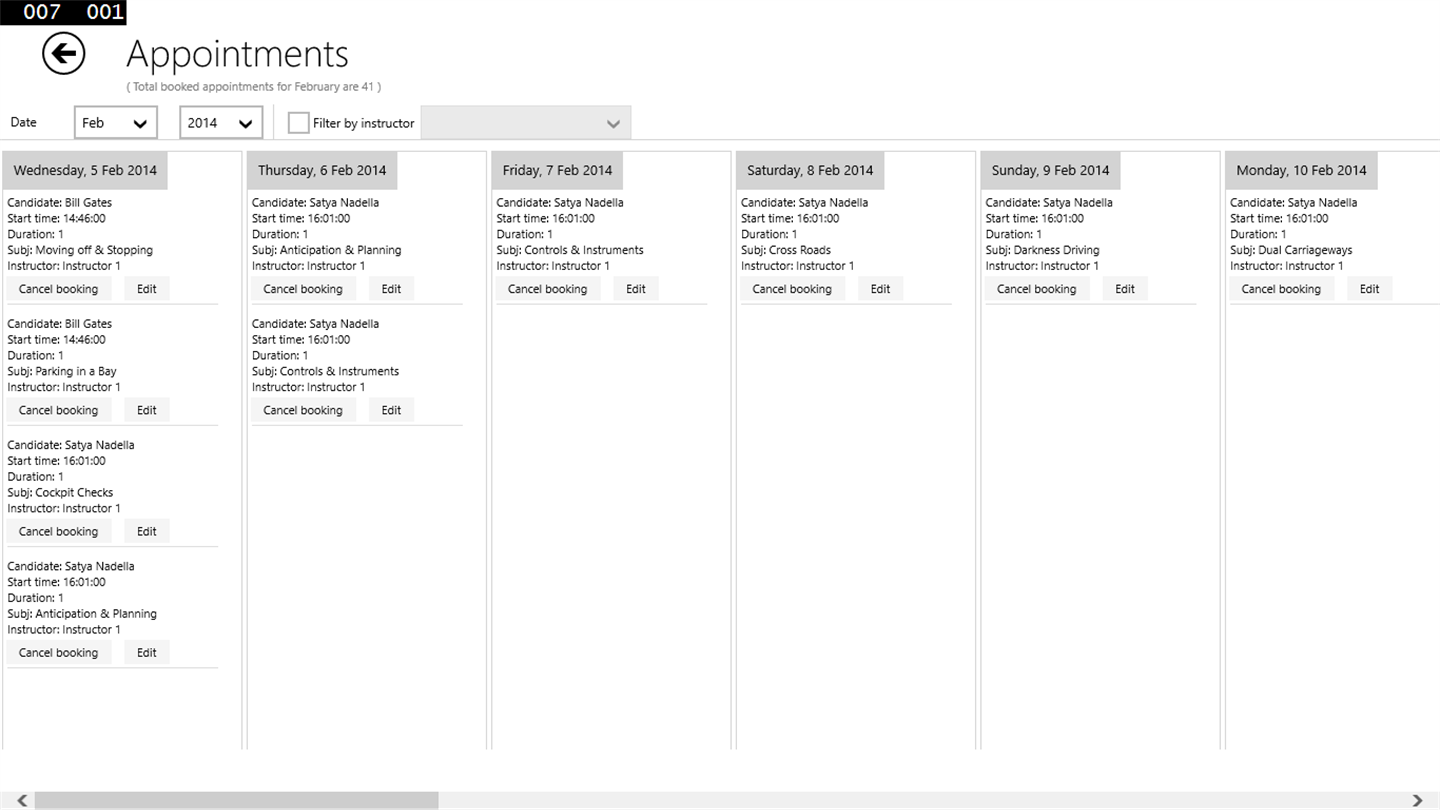Select the Wednesday, 5 Feb 2014 header

[x=85, y=170]
